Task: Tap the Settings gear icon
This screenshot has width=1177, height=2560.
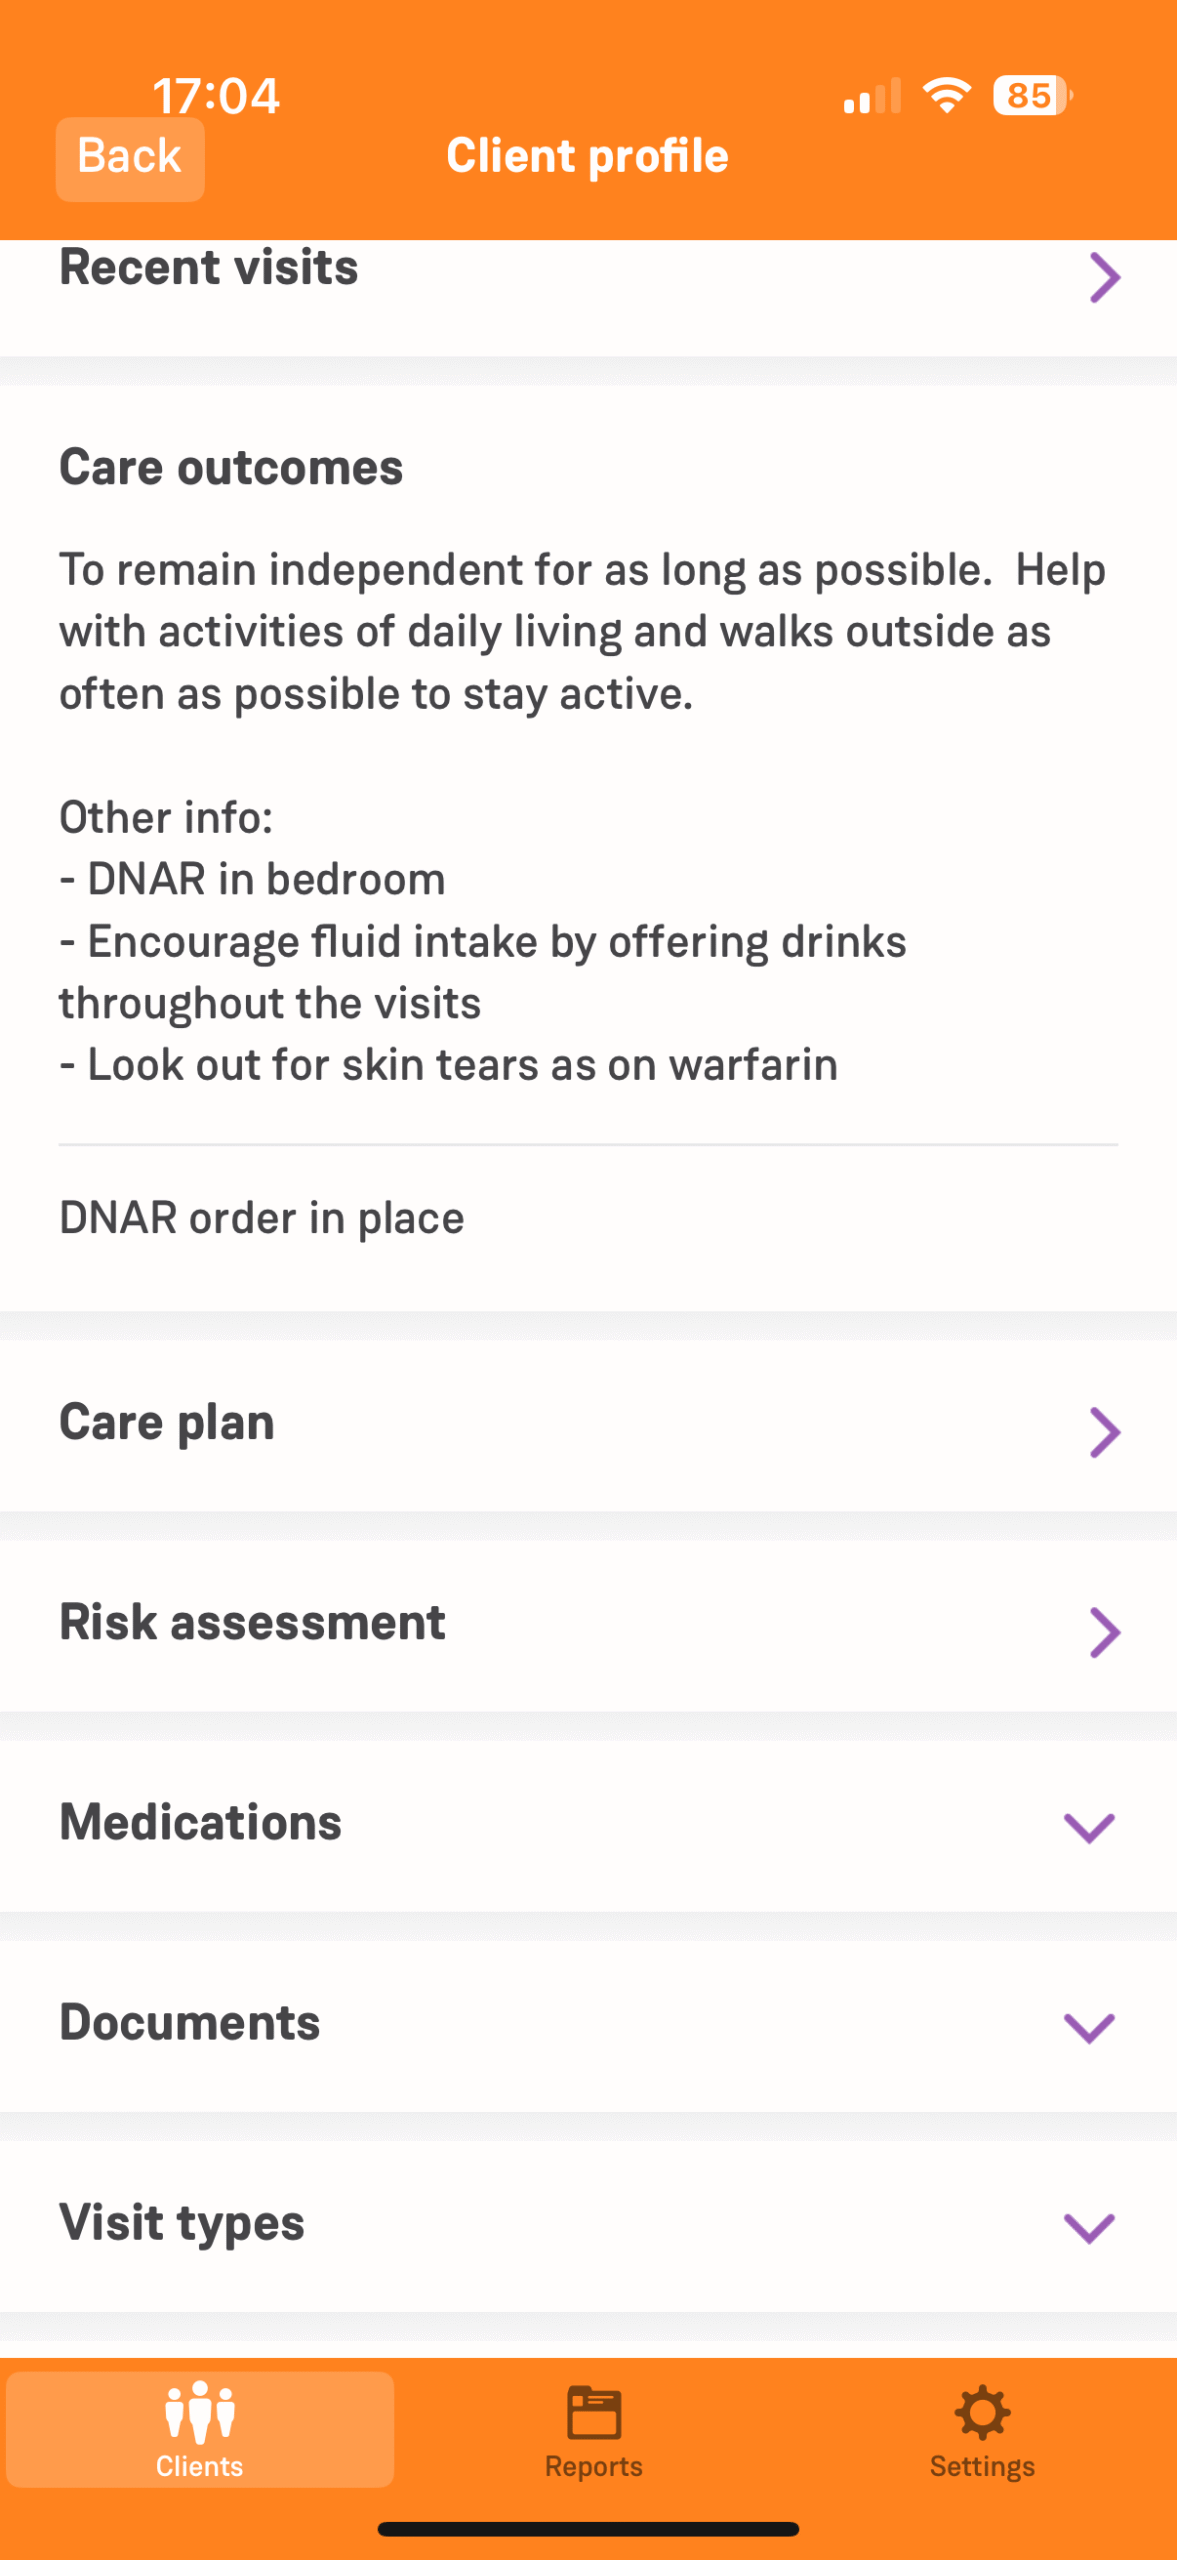Action: tap(982, 2412)
